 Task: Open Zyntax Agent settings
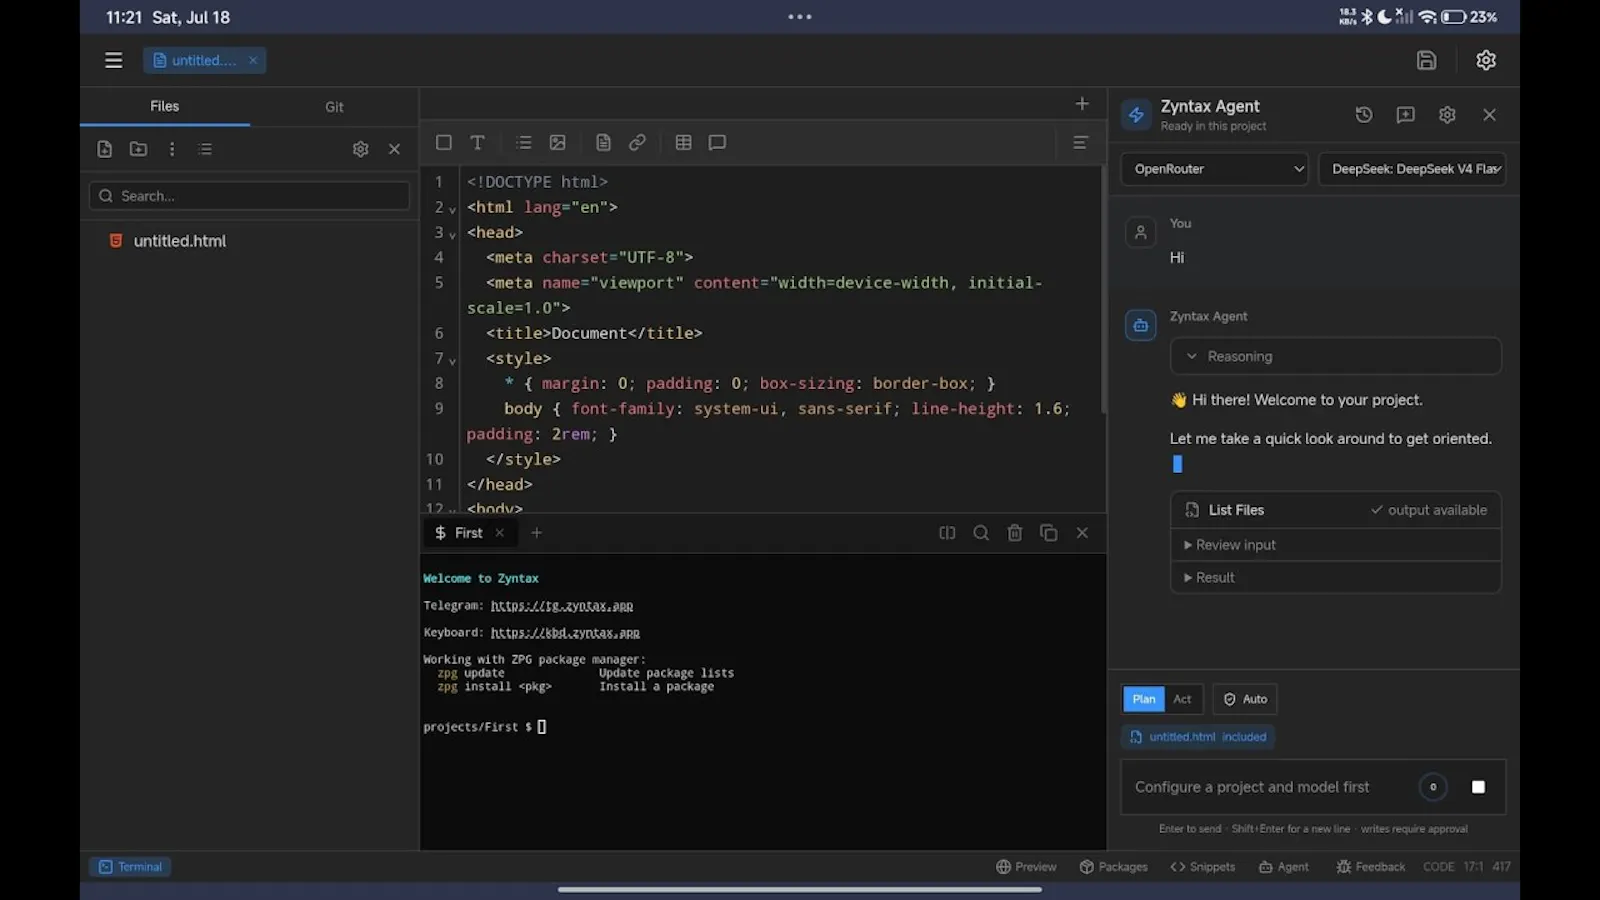tap(1447, 115)
